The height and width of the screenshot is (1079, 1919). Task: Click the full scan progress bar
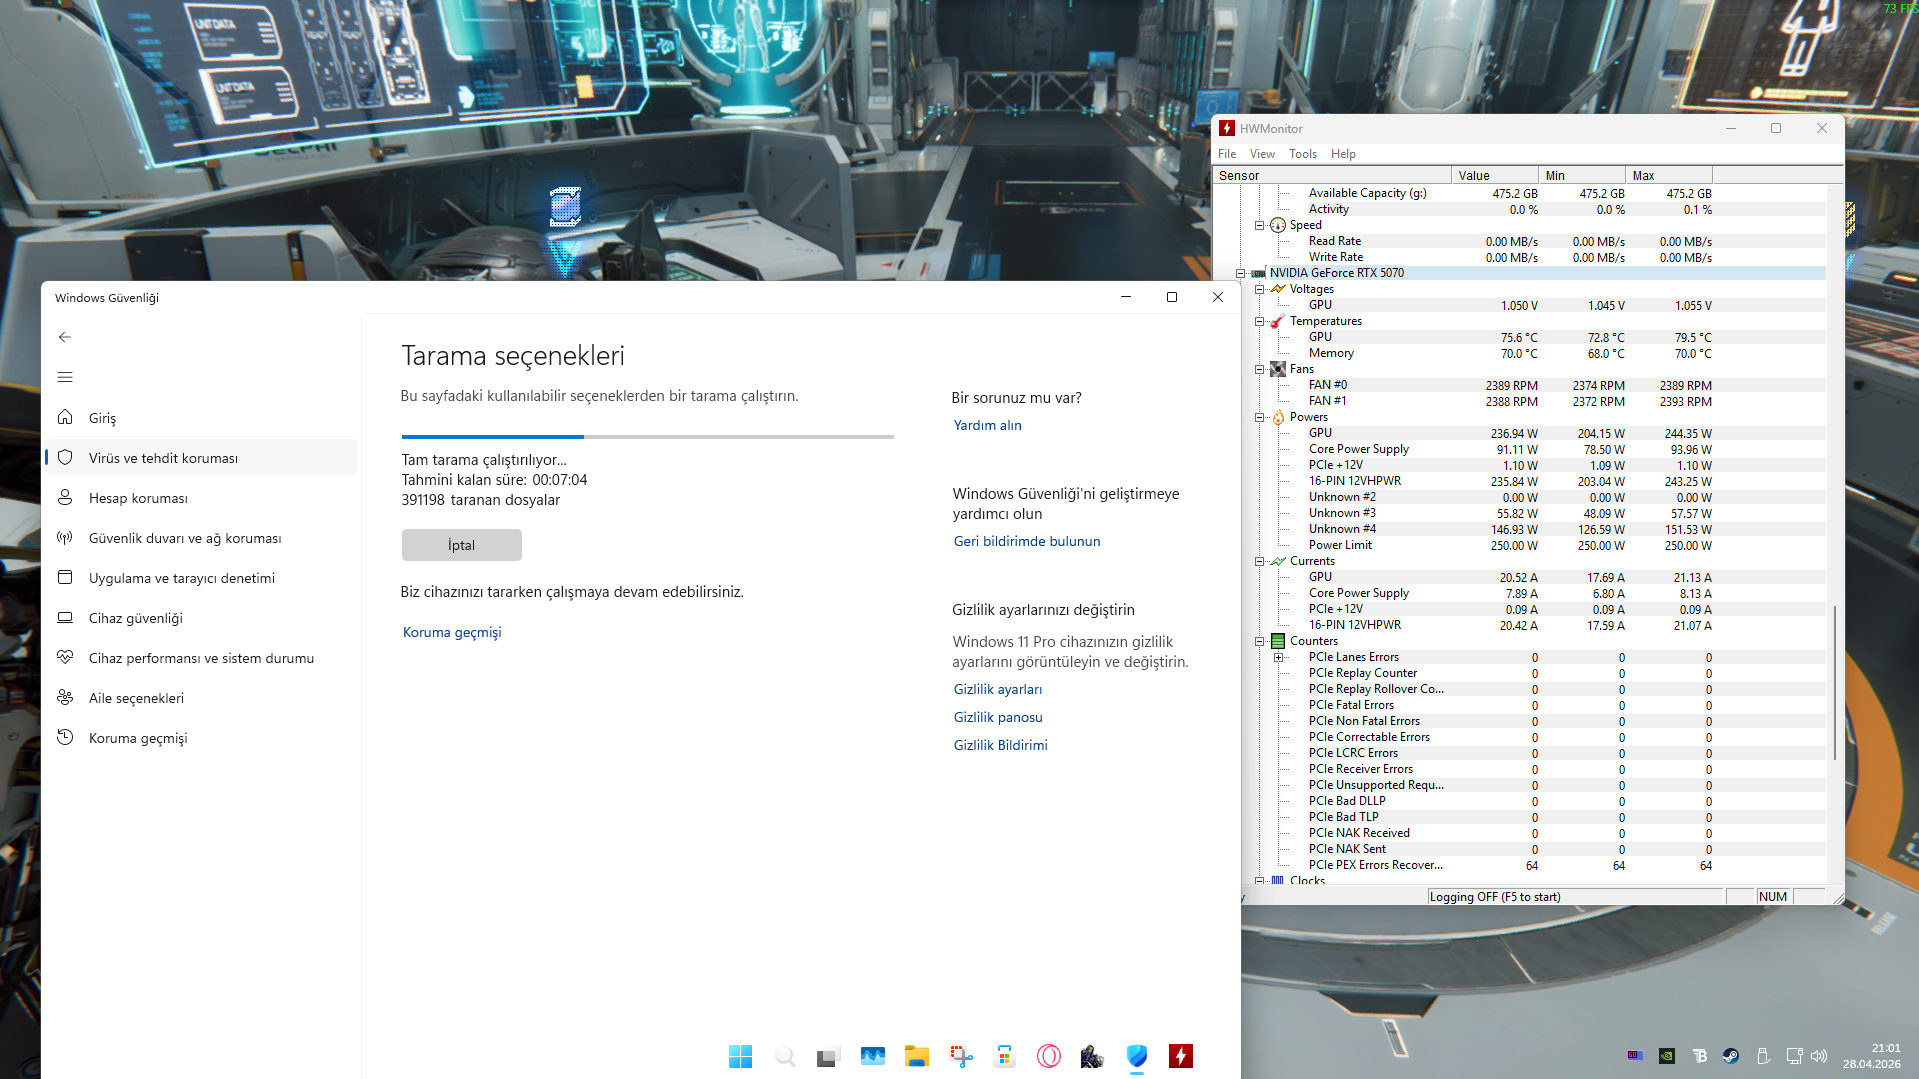click(647, 437)
